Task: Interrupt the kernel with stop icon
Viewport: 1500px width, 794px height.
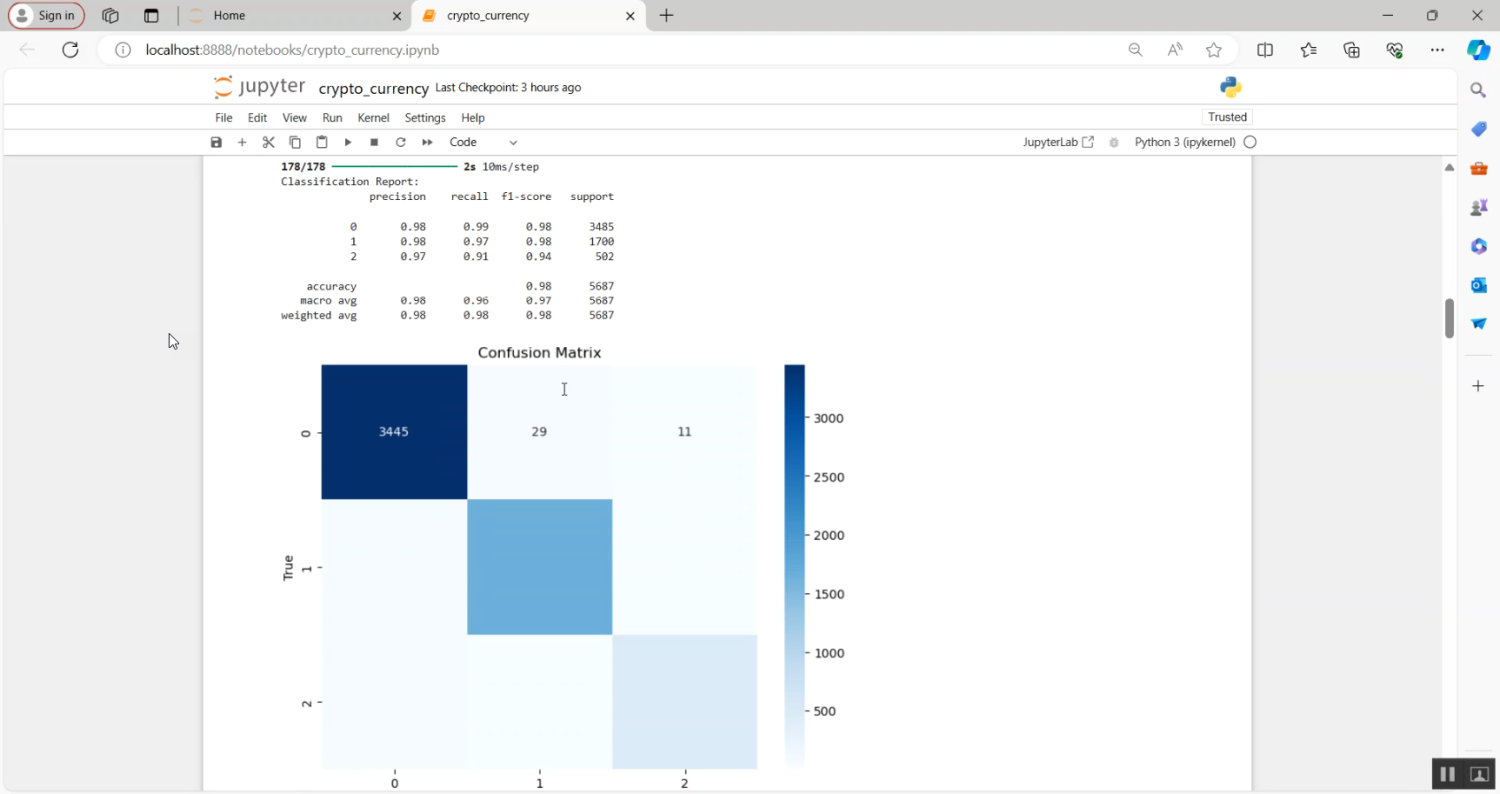Action: tap(374, 142)
